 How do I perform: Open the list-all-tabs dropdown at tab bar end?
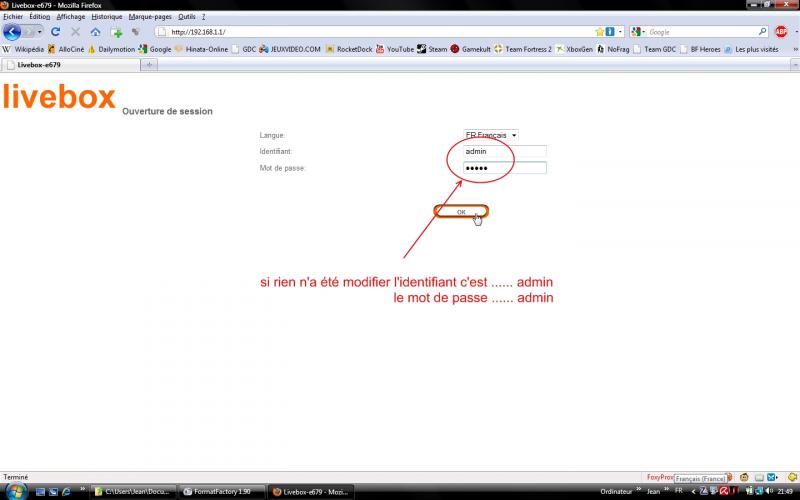tap(795, 65)
